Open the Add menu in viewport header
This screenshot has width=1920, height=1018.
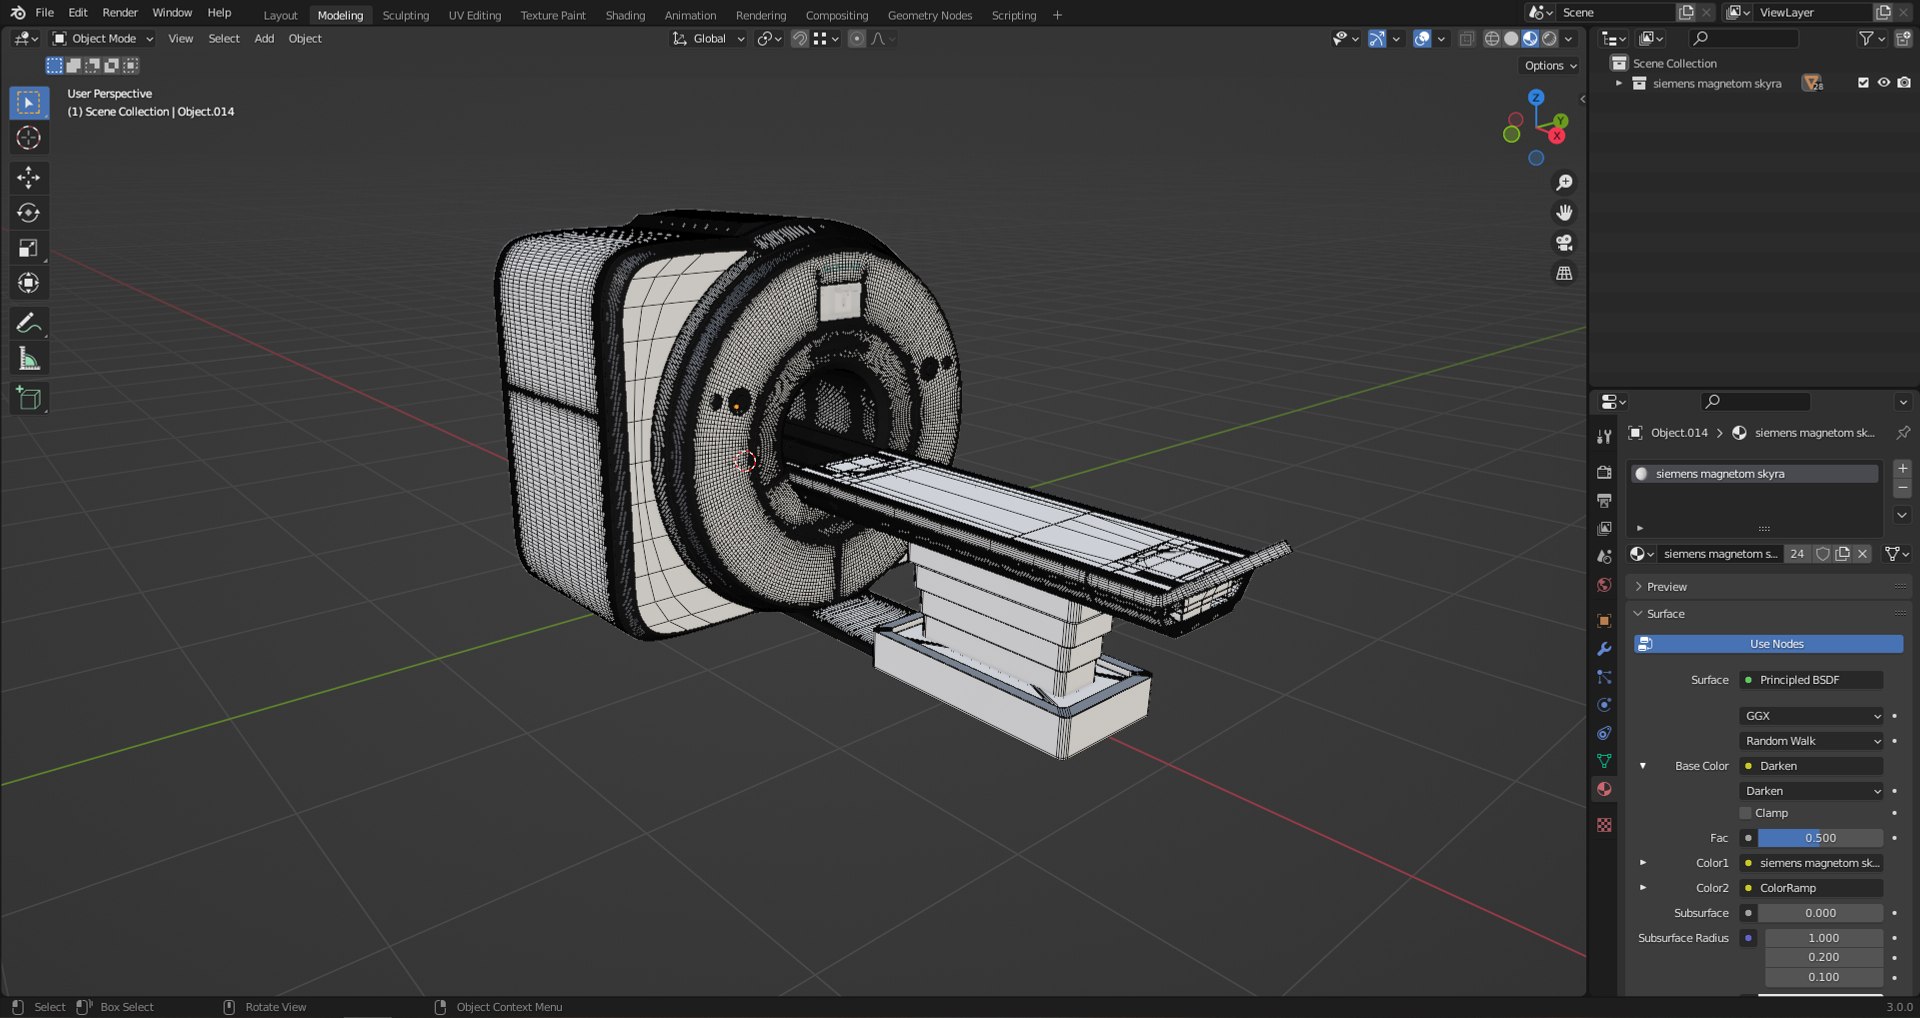264,39
